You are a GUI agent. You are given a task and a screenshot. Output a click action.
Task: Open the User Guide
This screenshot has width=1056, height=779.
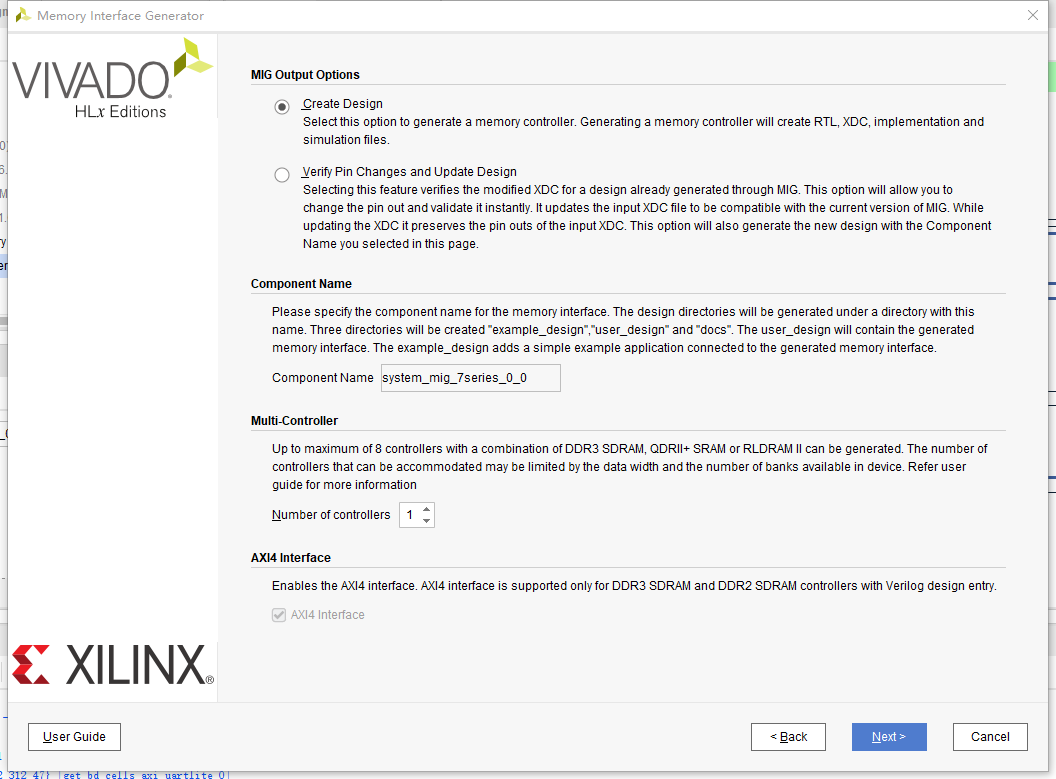74,736
